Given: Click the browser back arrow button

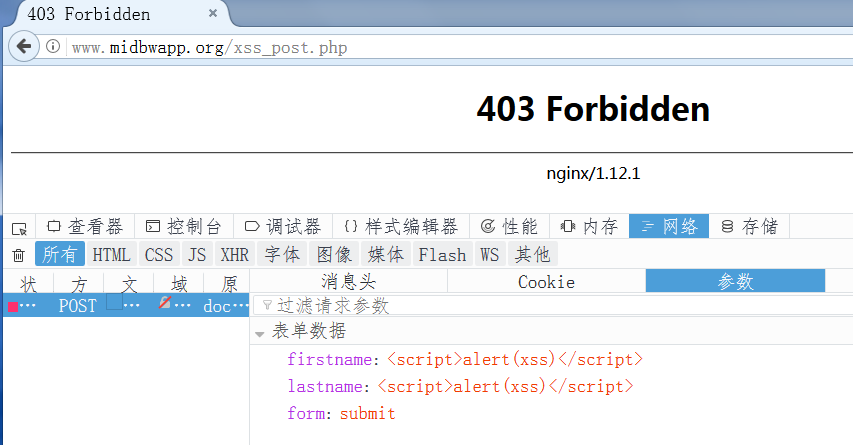Looking at the screenshot, I should tap(24, 47).
